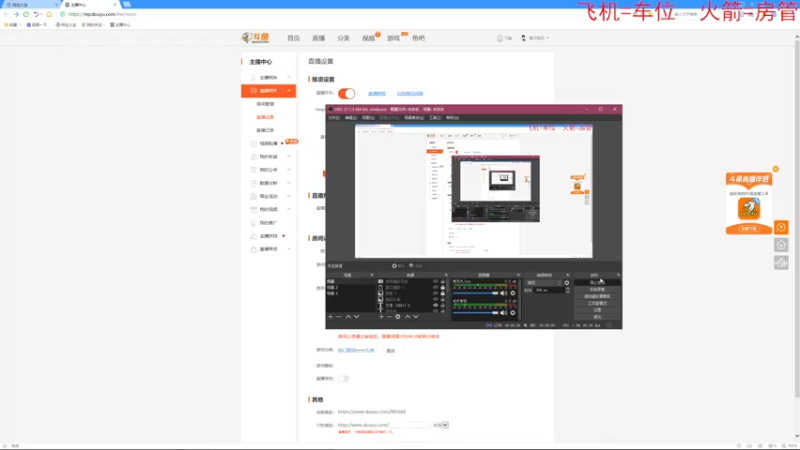Select 场景 2 in the OBS scenes list

351,288
